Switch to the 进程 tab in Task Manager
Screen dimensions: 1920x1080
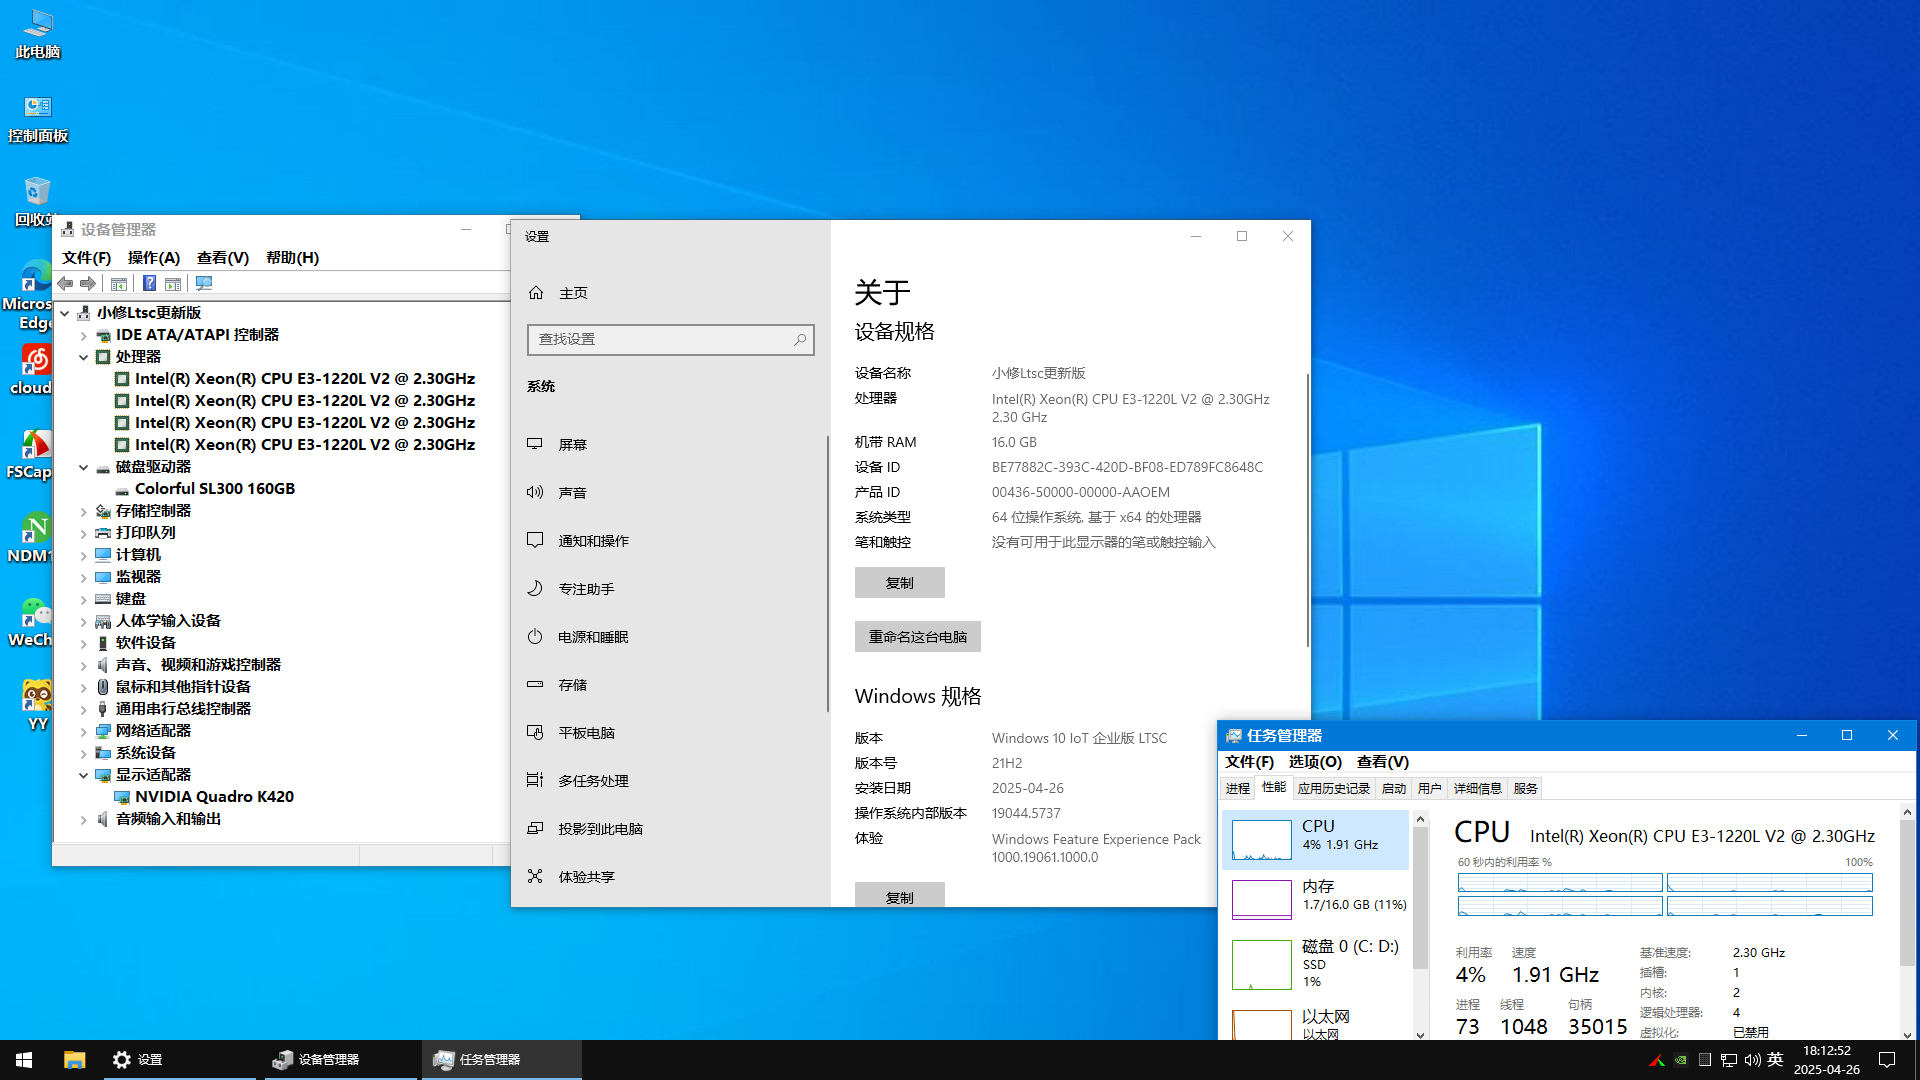(1238, 789)
